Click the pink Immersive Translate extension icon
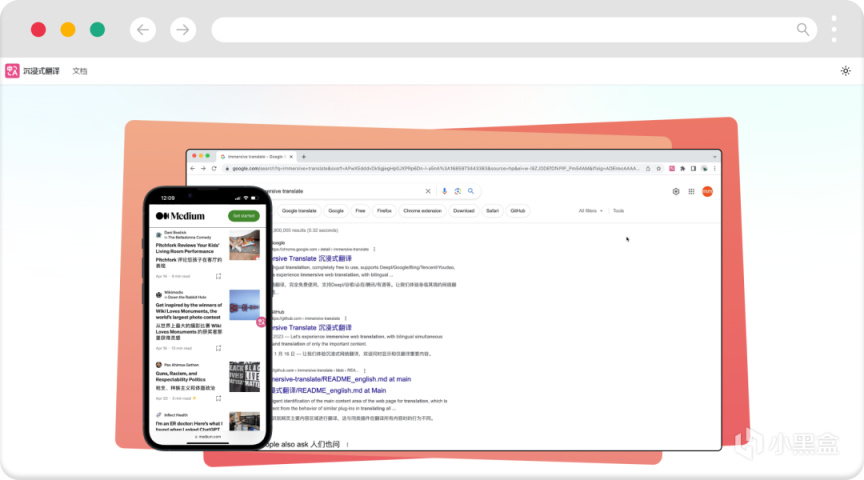Viewport: 864px width, 480px height. pos(672,169)
